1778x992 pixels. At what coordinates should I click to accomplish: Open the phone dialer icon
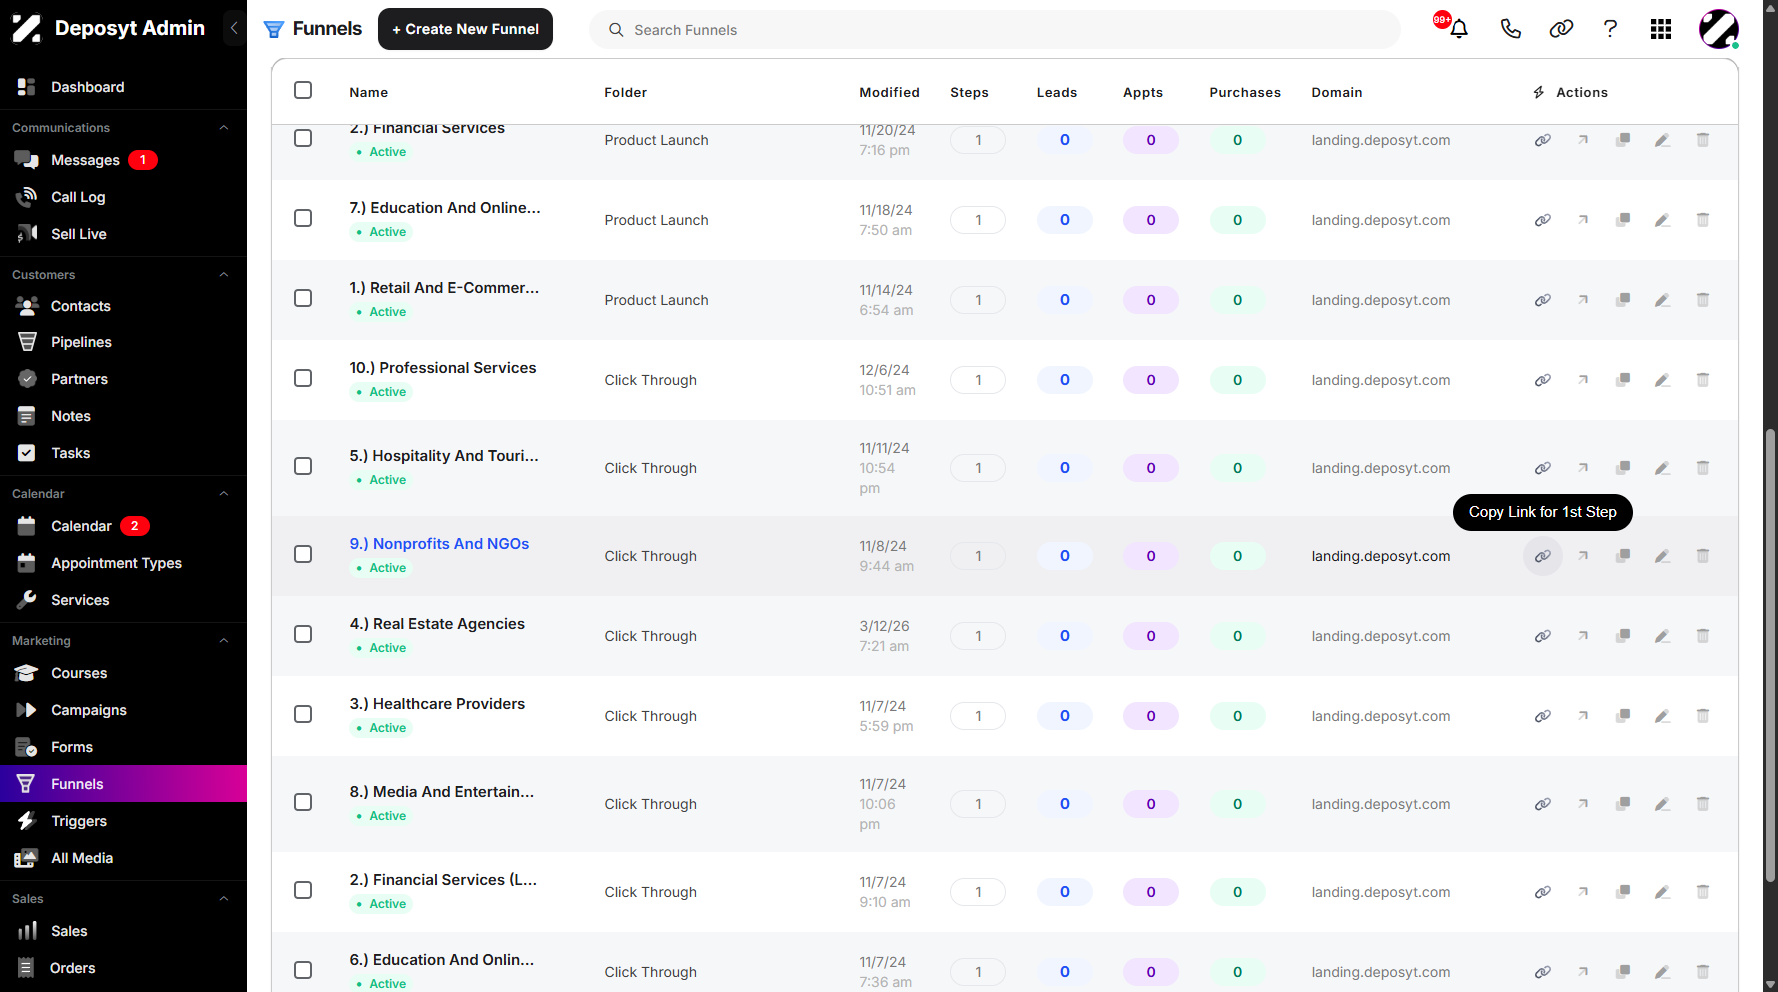[x=1511, y=29]
